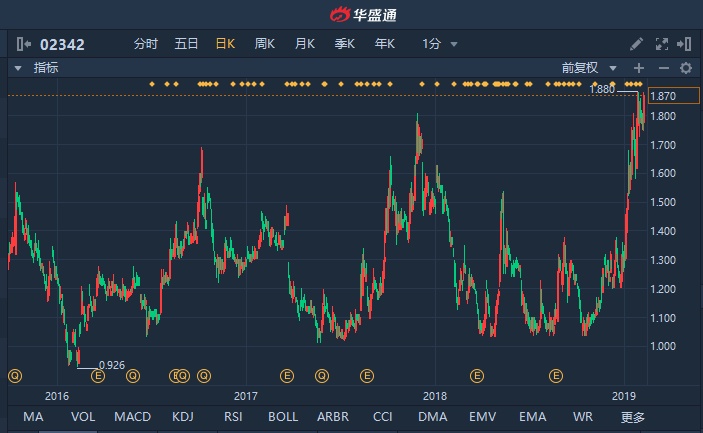This screenshot has width=703, height=433.
Task: Toggle the MACD indicator
Action: click(133, 417)
